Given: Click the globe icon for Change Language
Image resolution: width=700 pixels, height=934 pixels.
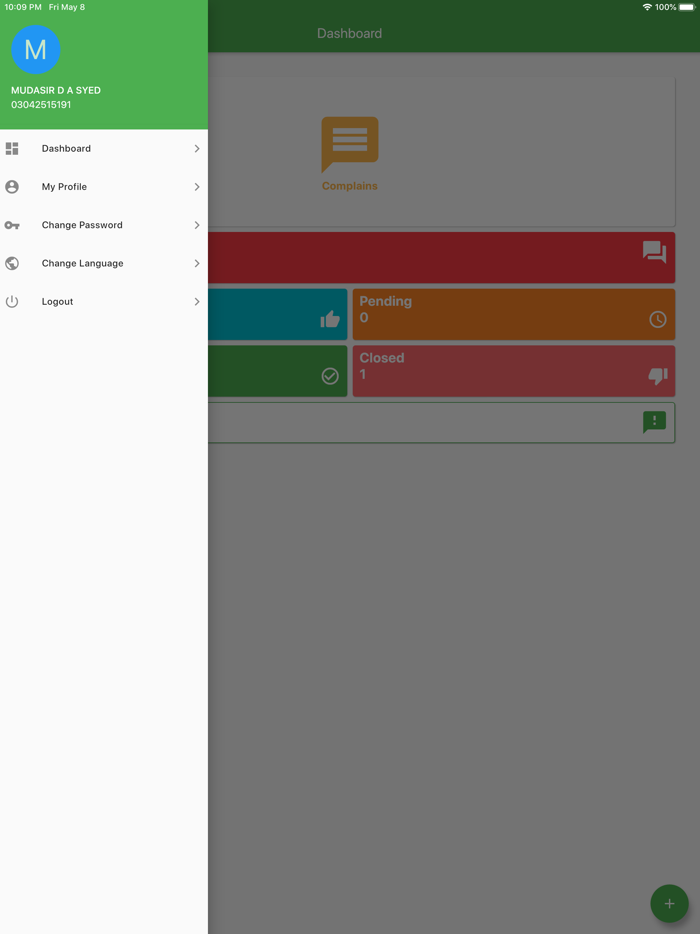Looking at the screenshot, I should pos(12,263).
